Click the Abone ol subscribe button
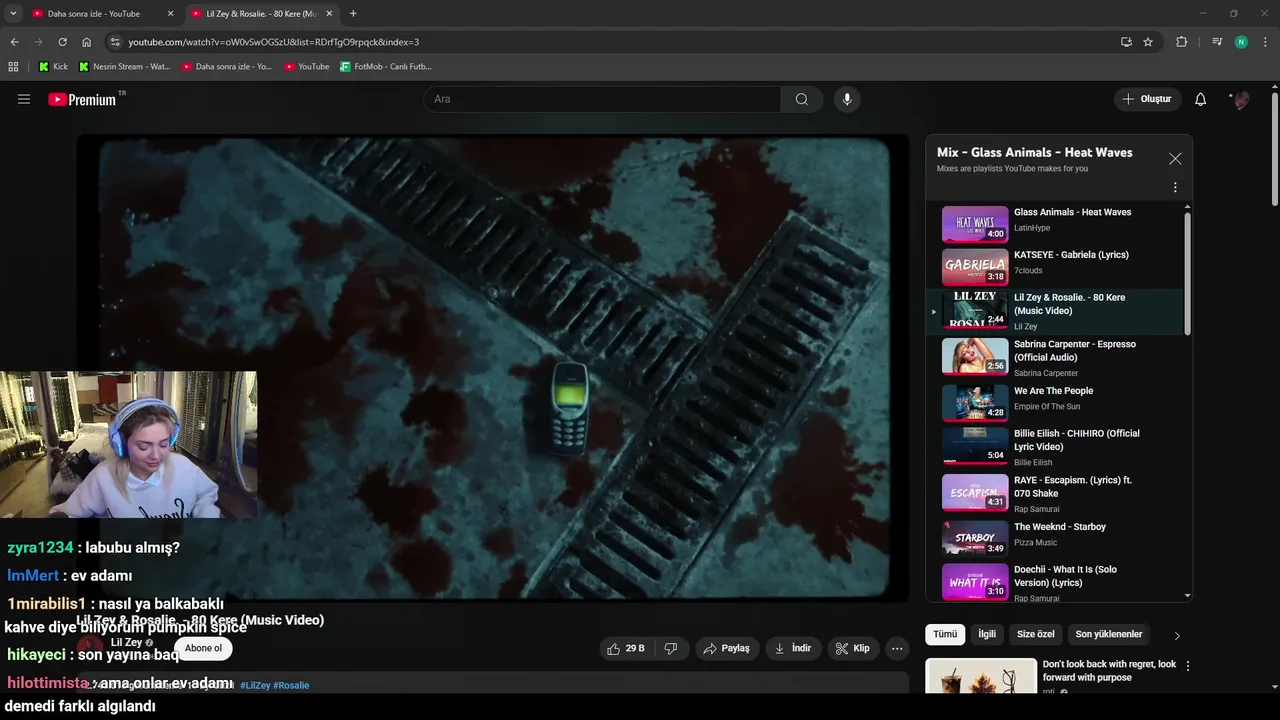Image resolution: width=1280 pixels, height=720 pixels. pyautogui.click(x=203, y=648)
